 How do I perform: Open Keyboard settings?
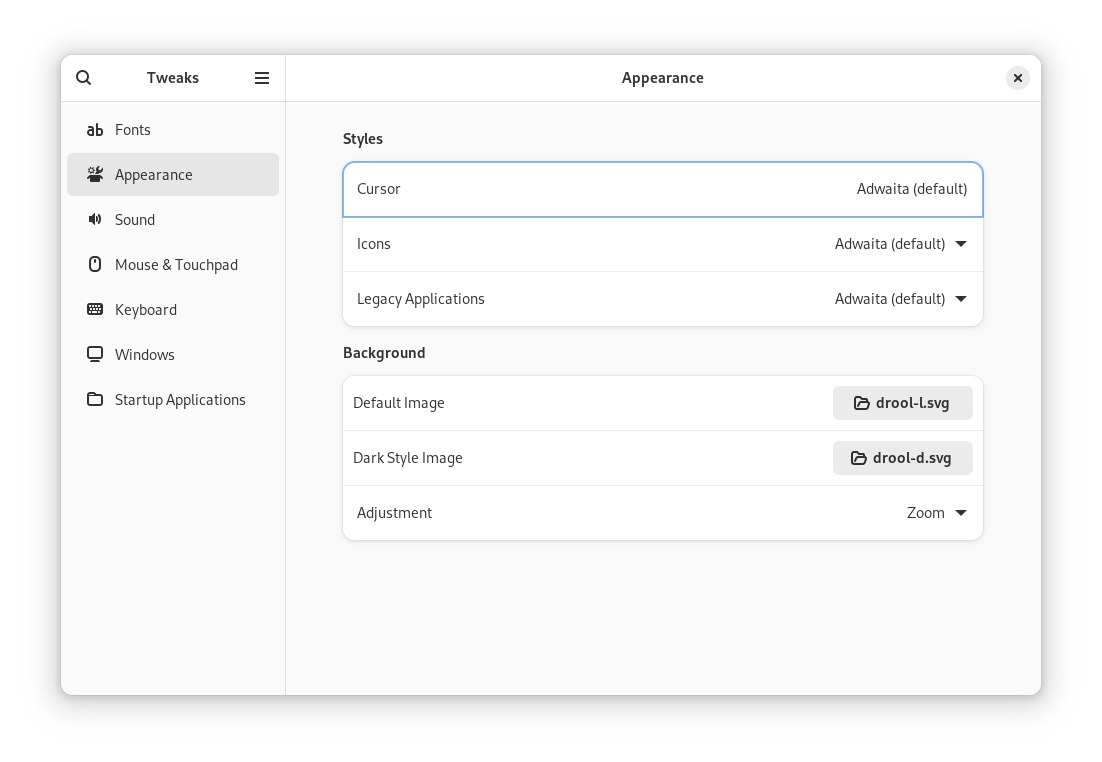click(x=173, y=310)
